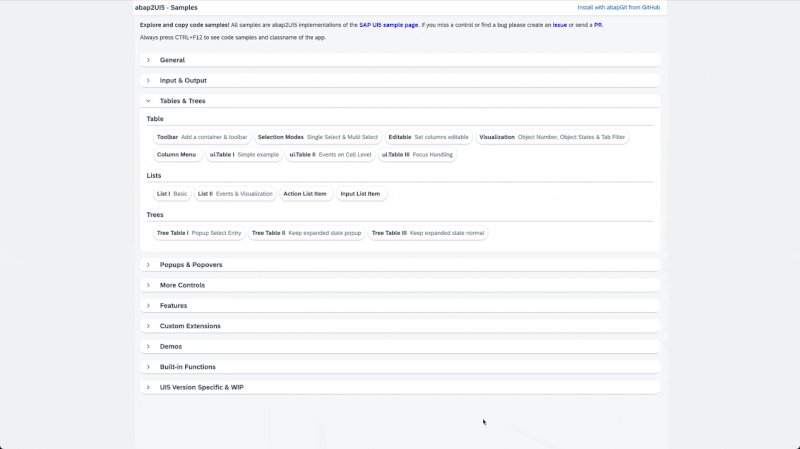The image size is (800, 449).
Task: Open List II Events & Visualization sample
Action: coord(235,194)
